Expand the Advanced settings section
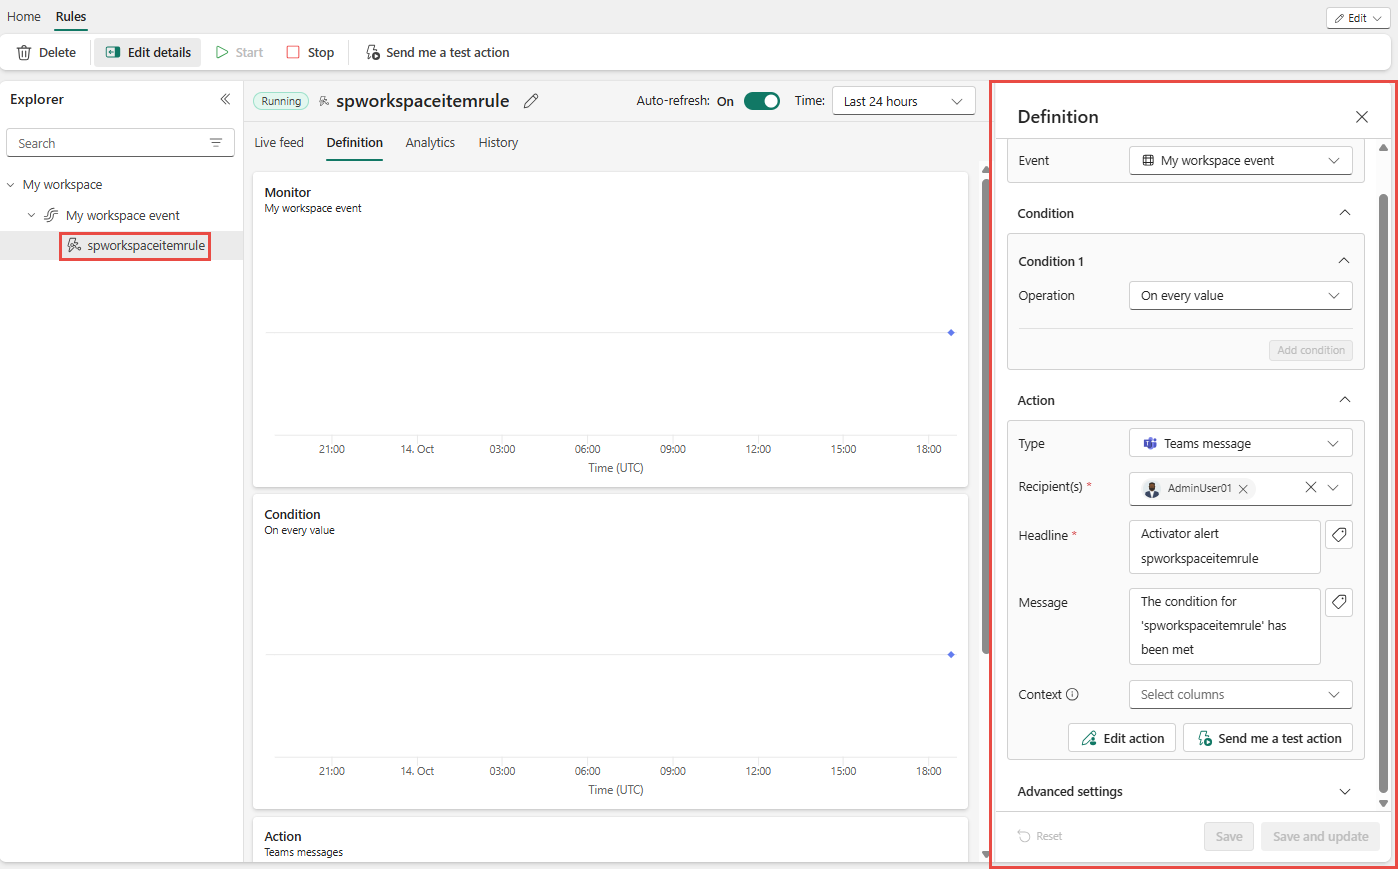The width and height of the screenshot is (1398, 869). 1344,792
